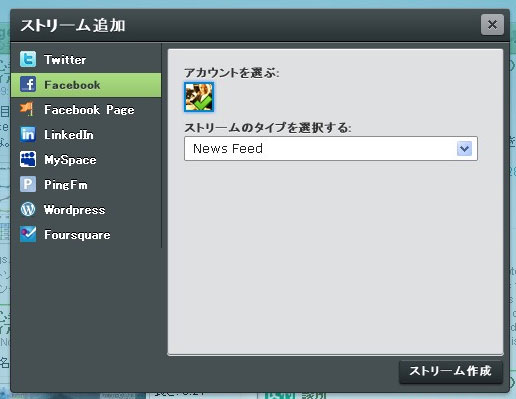Pick the Wordpress label in sidebar
Screen dimensions: 516x399
pyautogui.click(x=75, y=210)
